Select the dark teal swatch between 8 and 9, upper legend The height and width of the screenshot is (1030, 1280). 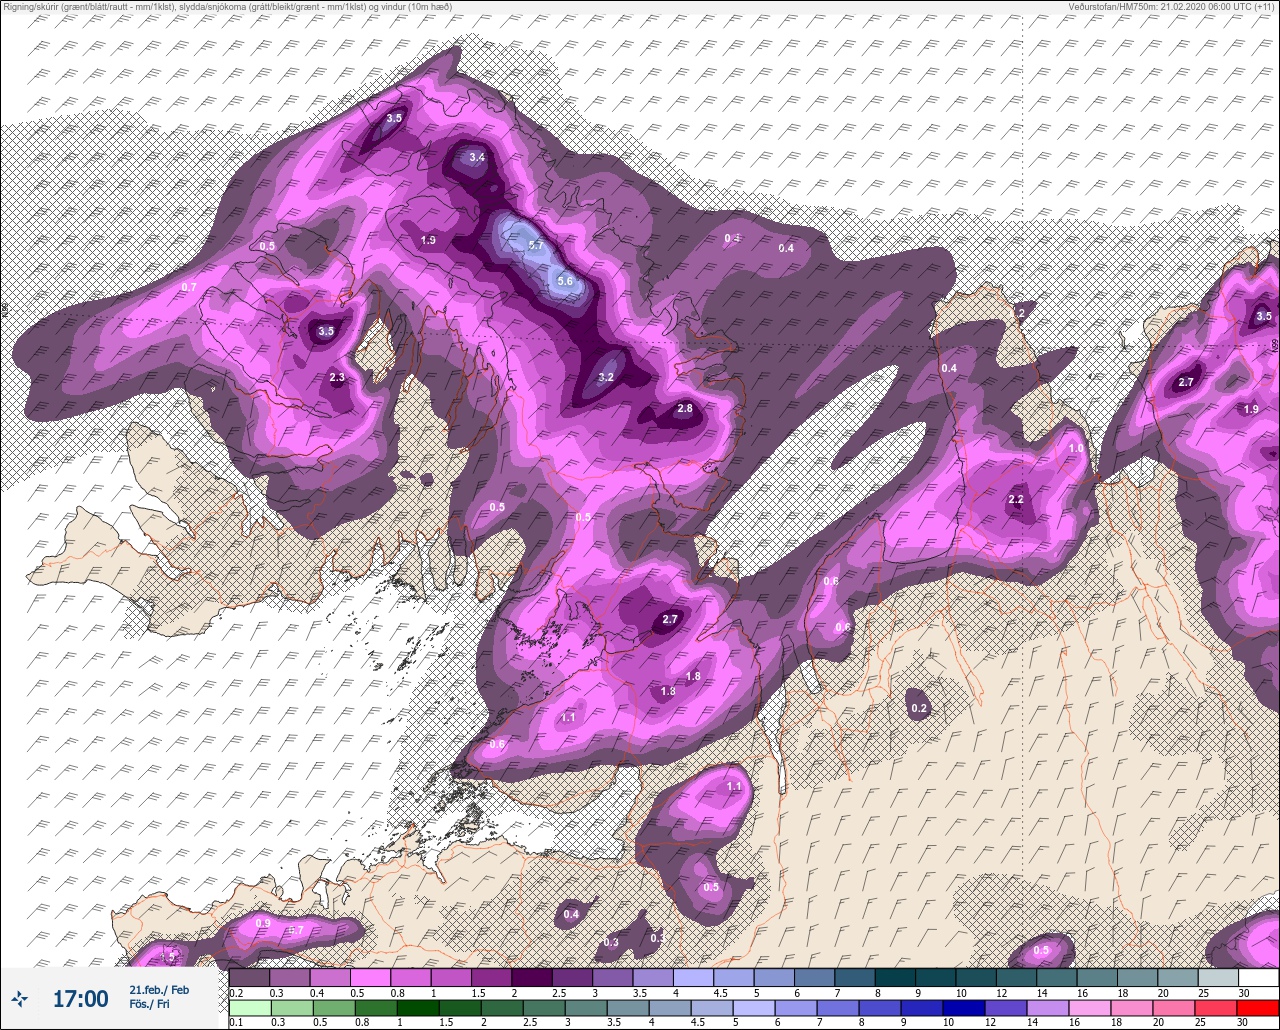pos(895,977)
